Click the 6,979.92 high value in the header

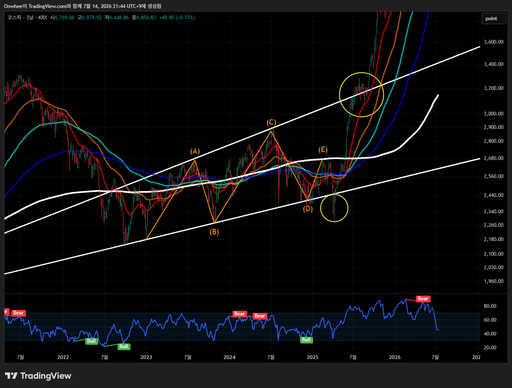point(92,17)
